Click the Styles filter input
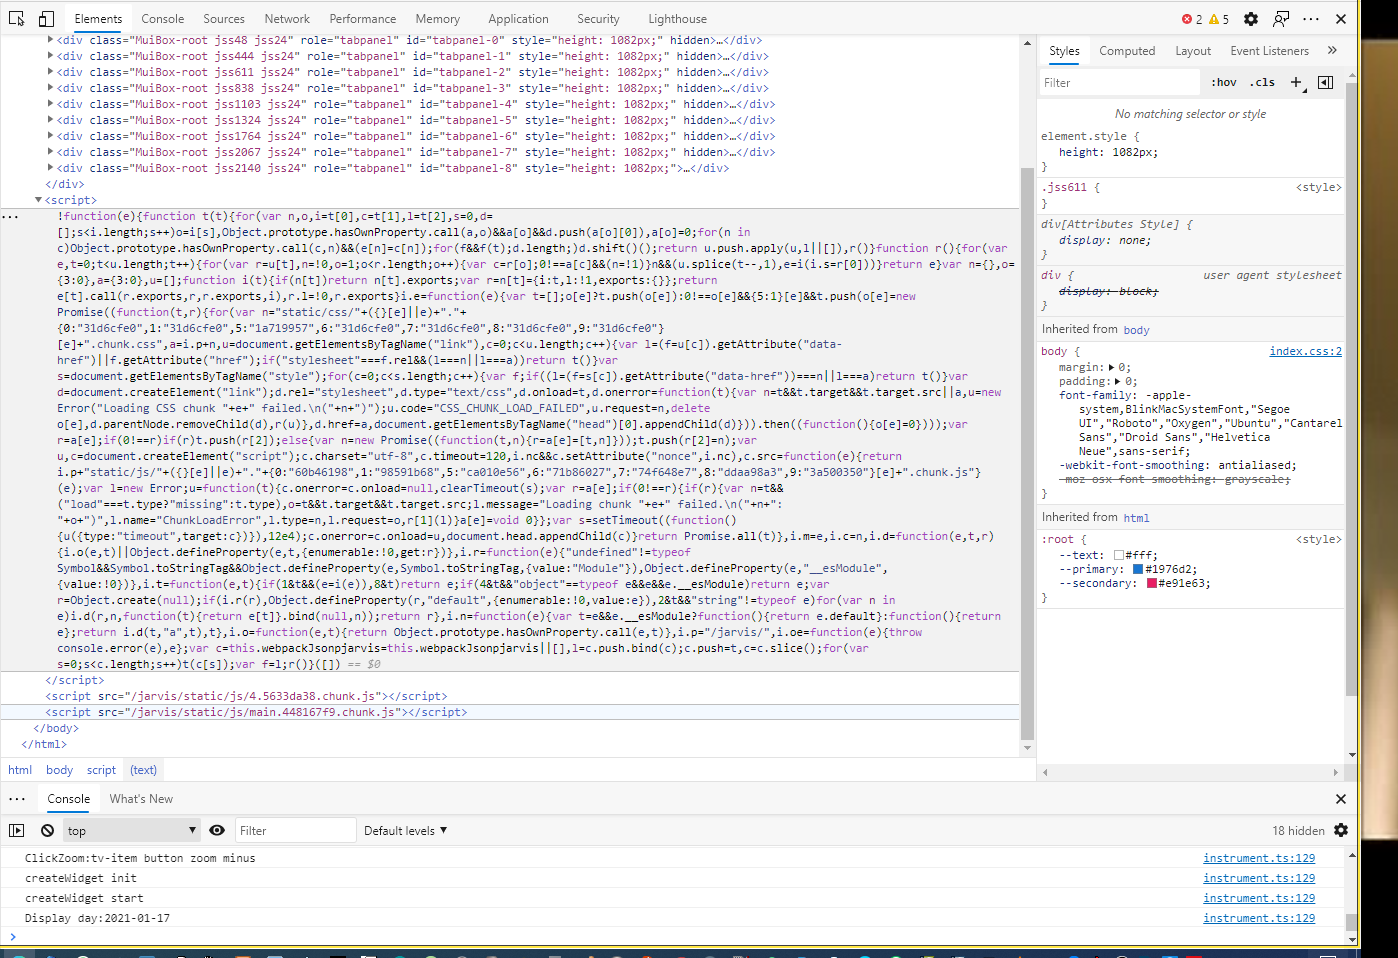 1119,83
